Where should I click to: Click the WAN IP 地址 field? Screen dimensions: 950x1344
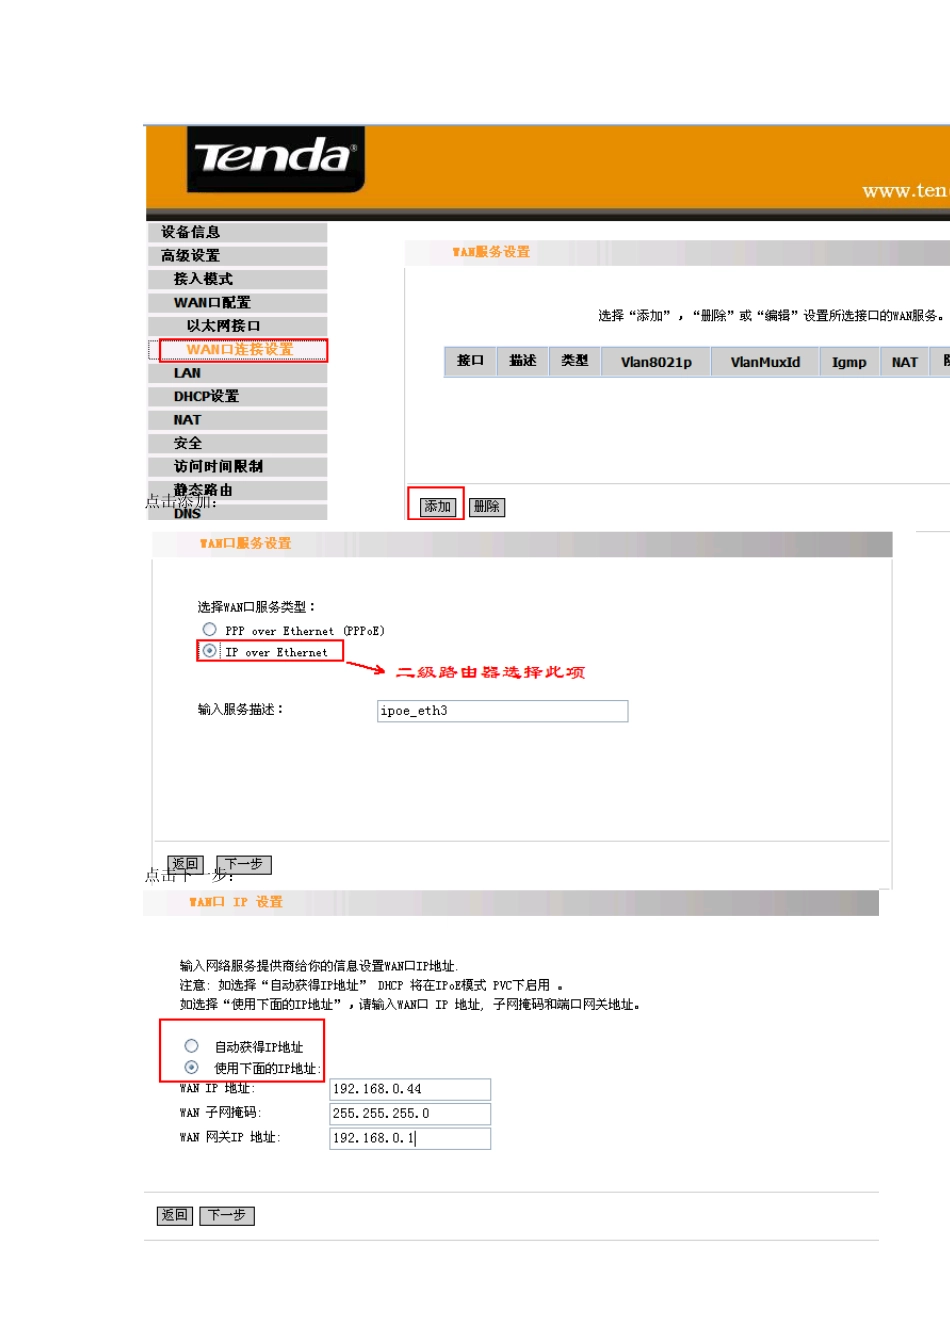(x=410, y=1089)
